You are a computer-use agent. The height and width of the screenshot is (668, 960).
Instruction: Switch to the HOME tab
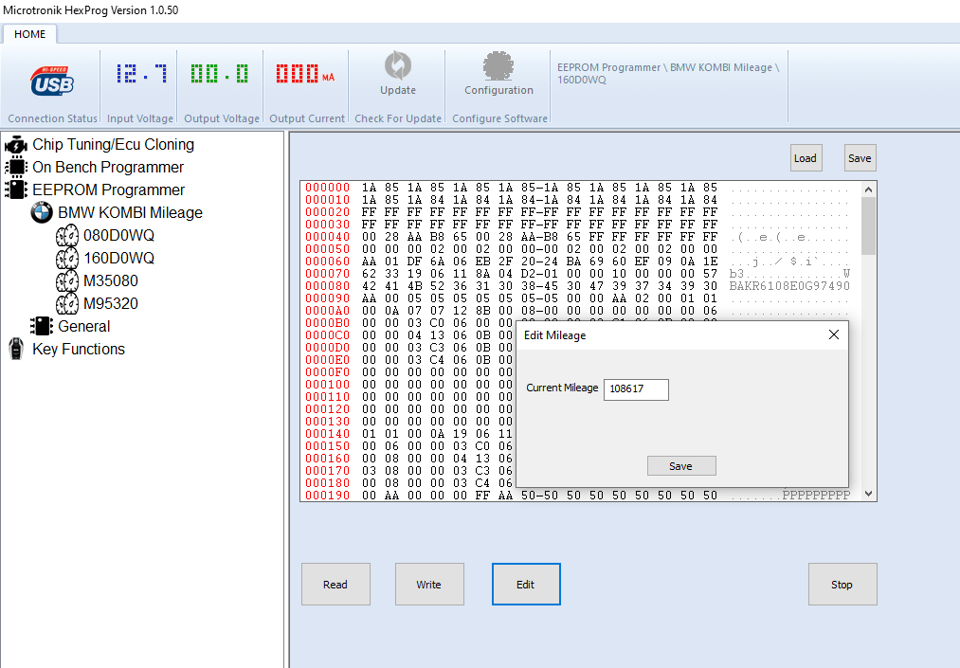29,34
